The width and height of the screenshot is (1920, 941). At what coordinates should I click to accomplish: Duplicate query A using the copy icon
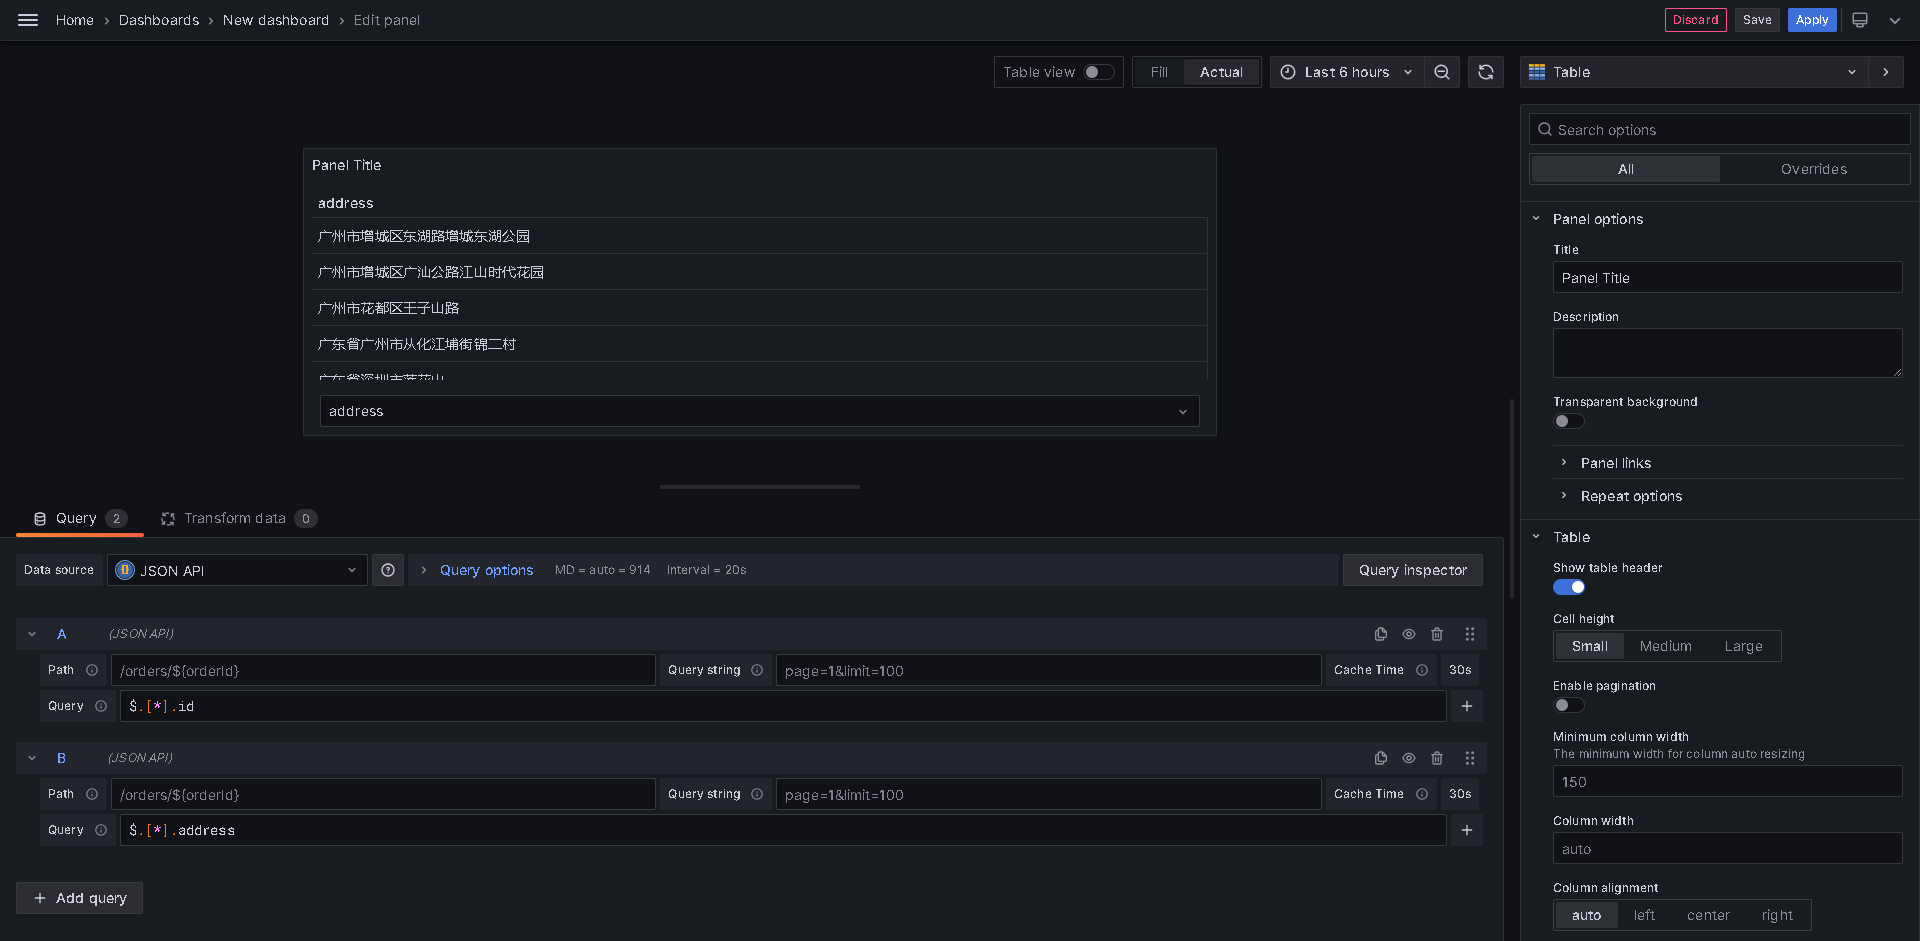click(1380, 633)
